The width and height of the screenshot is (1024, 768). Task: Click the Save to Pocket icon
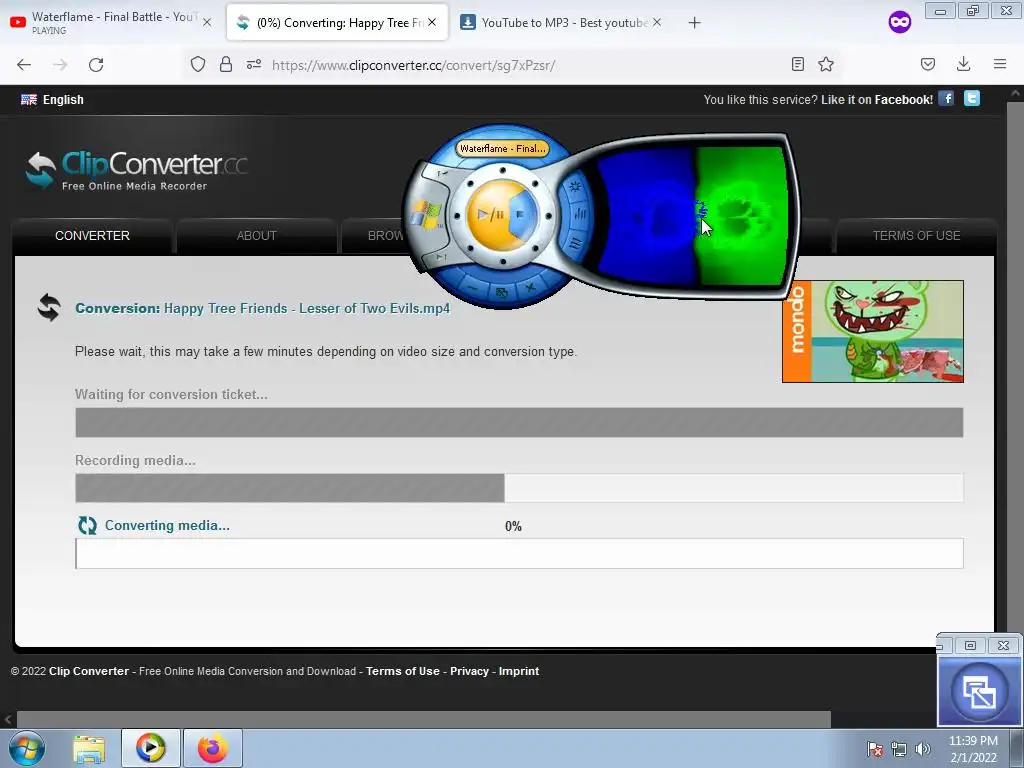pos(927,64)
